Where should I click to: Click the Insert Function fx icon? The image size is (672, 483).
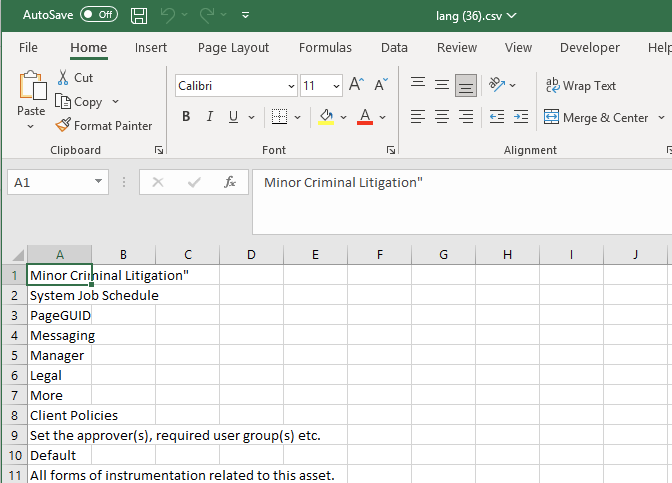[229, 182]
